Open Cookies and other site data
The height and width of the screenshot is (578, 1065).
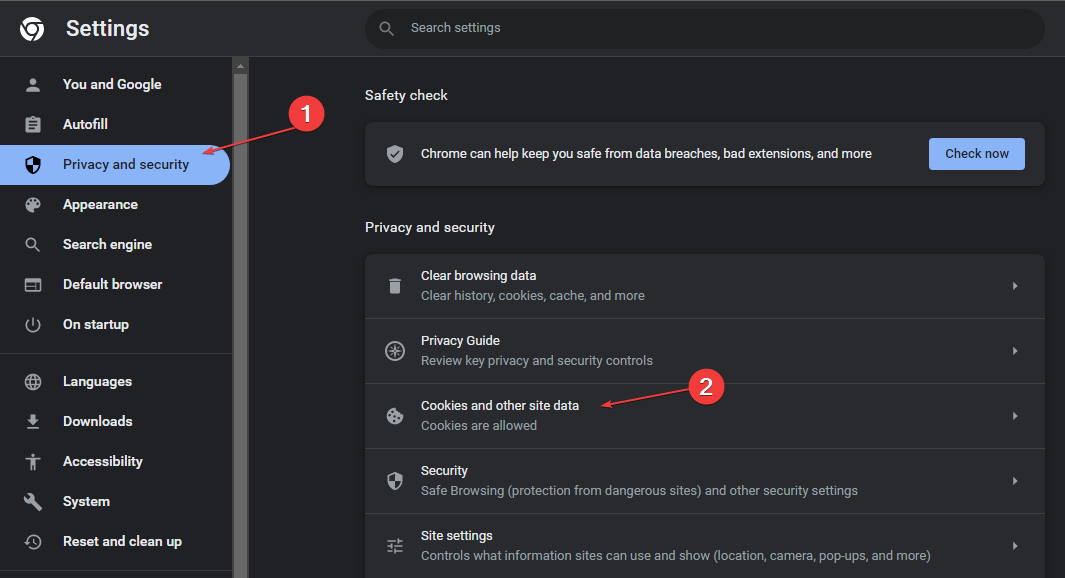point(500,406)
